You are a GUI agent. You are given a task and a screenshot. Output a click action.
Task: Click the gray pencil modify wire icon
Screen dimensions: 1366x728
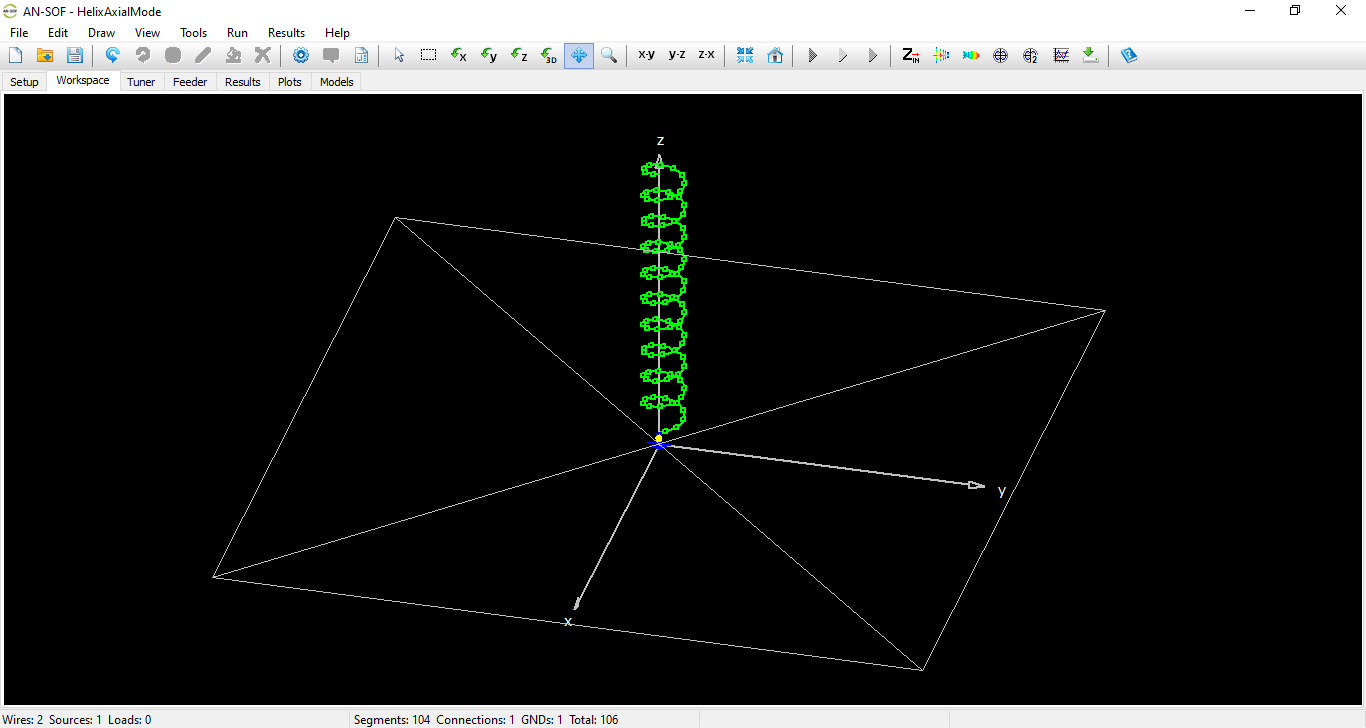pos(202,55)
